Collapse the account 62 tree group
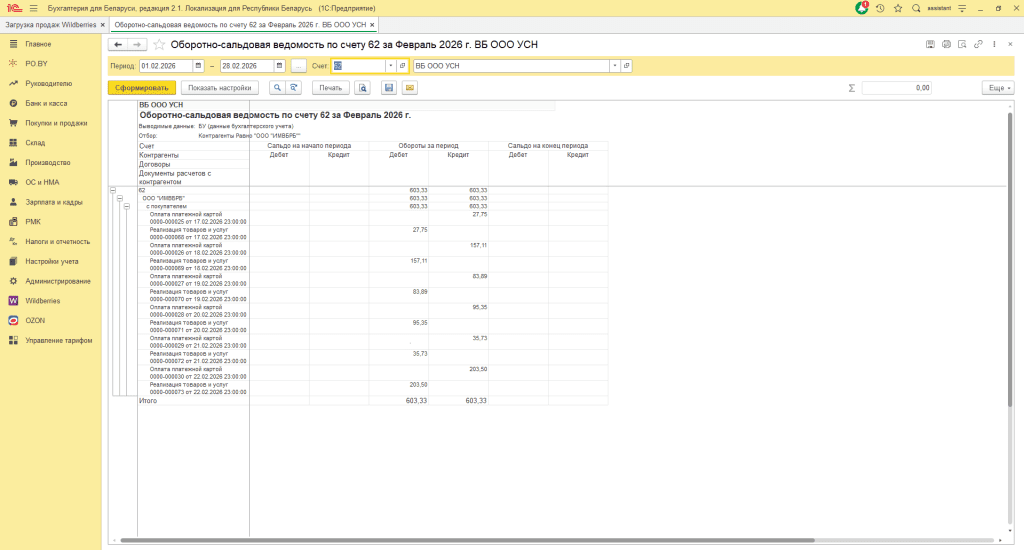Viewport: 1024px width, 550px height. pos(112,190)
